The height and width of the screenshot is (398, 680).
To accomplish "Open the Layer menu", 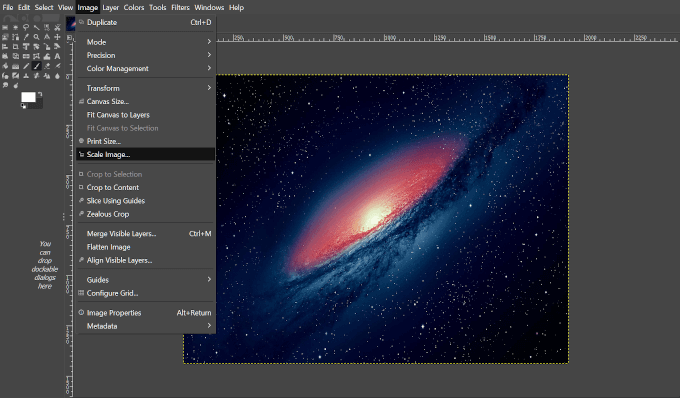I will 111,7.
